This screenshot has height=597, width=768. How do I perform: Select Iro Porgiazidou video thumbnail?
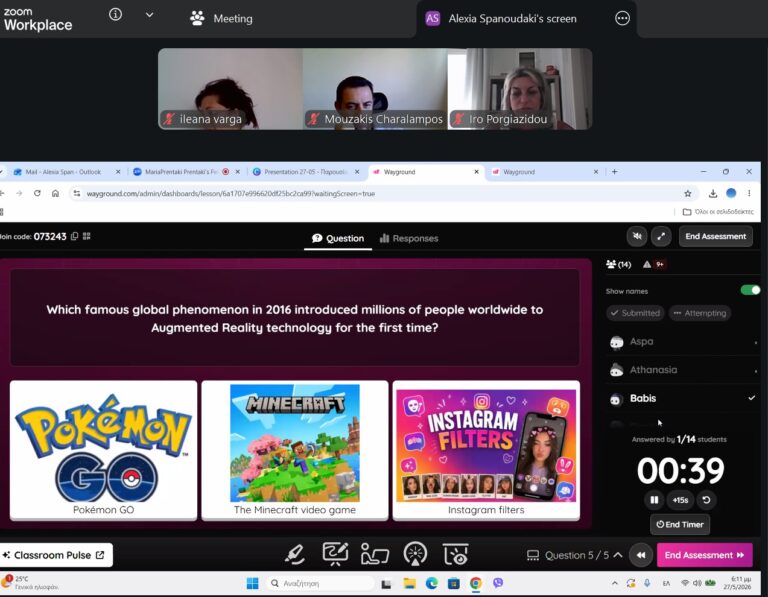[x=520, y=89]
